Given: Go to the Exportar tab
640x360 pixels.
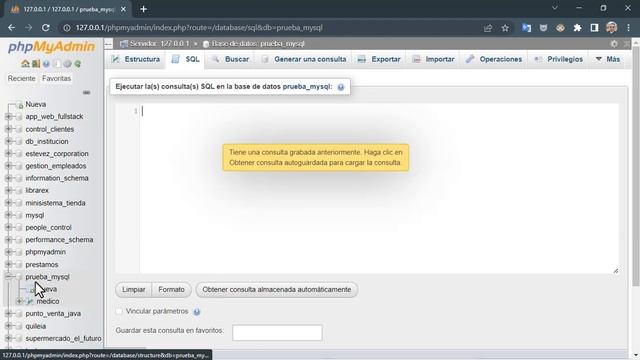Looking at the screenshot, I should click(379, 59).
